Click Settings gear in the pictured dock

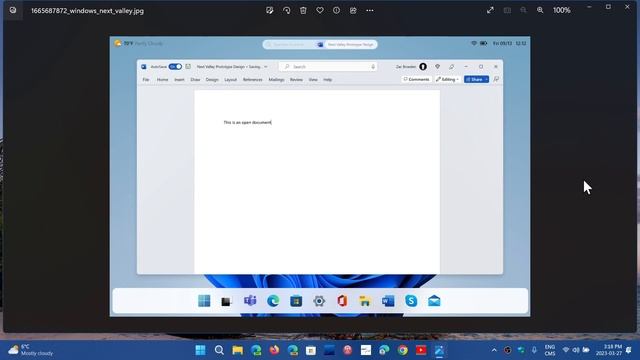tap(319, 301)
